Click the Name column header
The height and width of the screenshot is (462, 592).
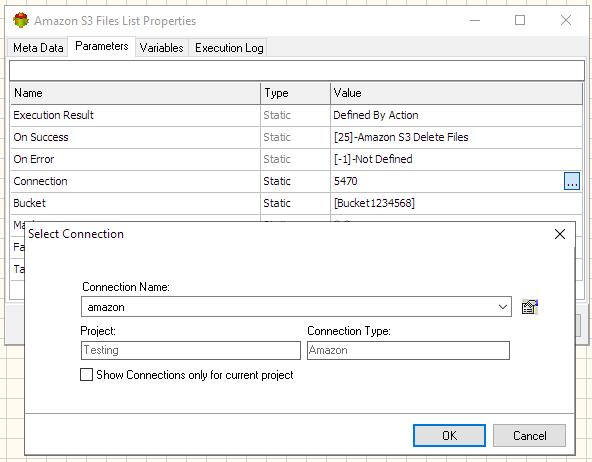click(135, 93)
